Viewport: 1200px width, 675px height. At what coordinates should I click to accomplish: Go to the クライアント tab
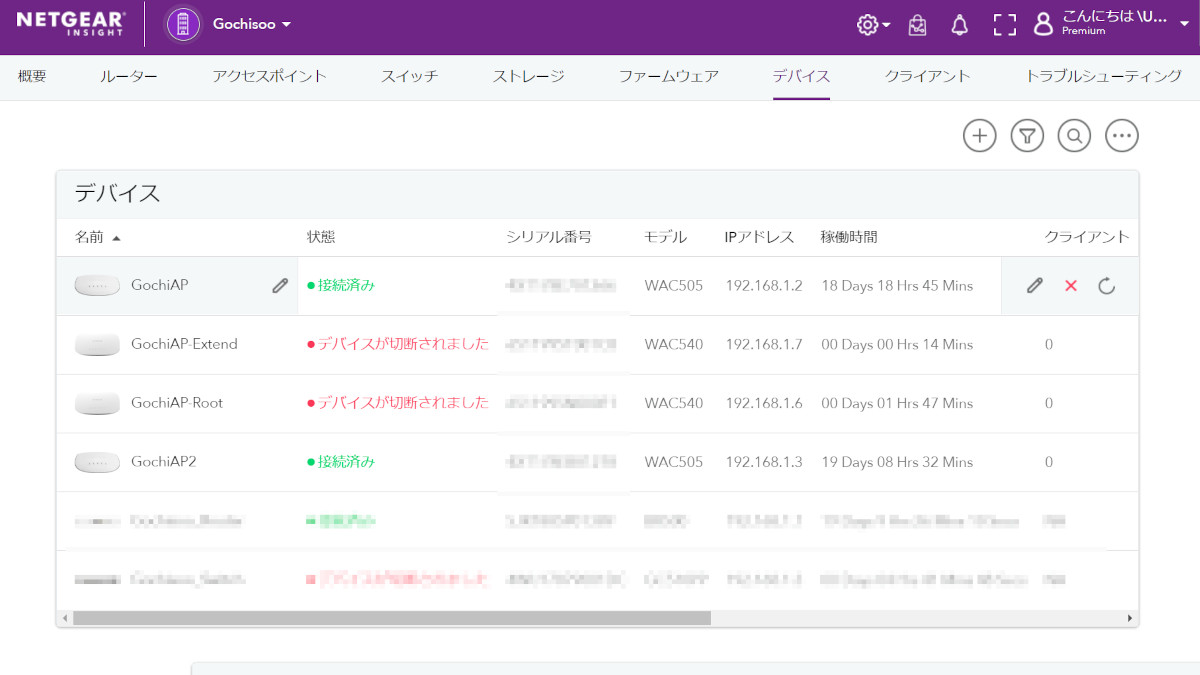[x=927, y=76]
